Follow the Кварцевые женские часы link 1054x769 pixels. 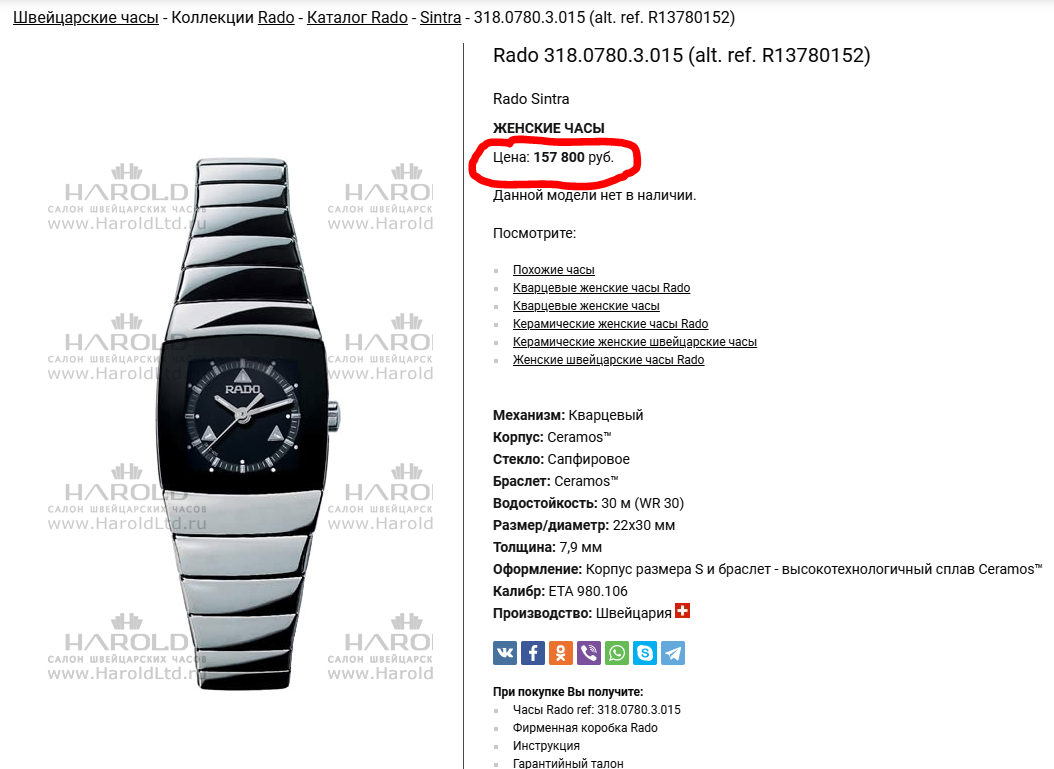(586, 306)
